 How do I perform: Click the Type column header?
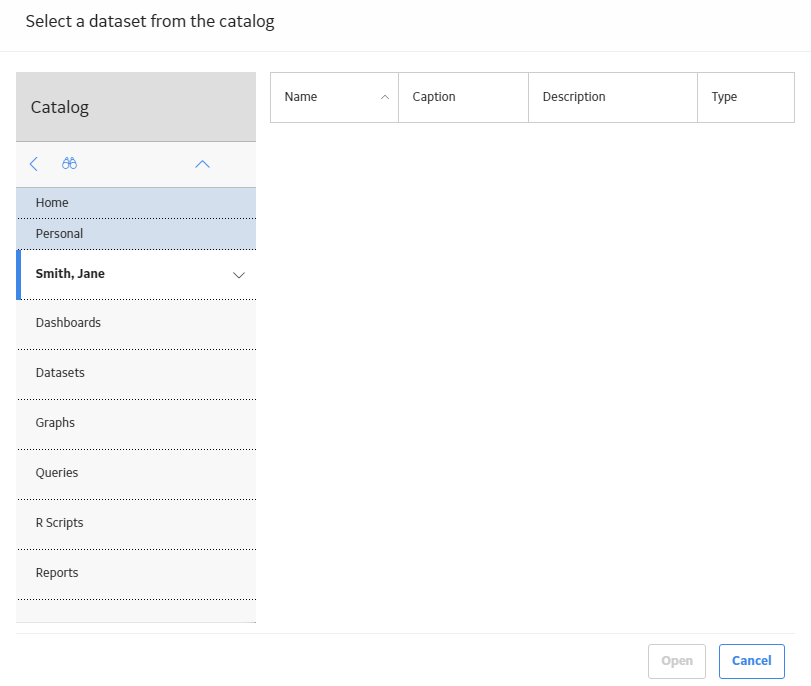click(746, 97)
